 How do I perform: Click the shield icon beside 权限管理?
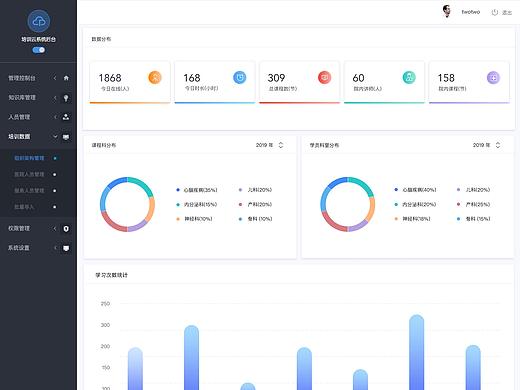point(66,229)
